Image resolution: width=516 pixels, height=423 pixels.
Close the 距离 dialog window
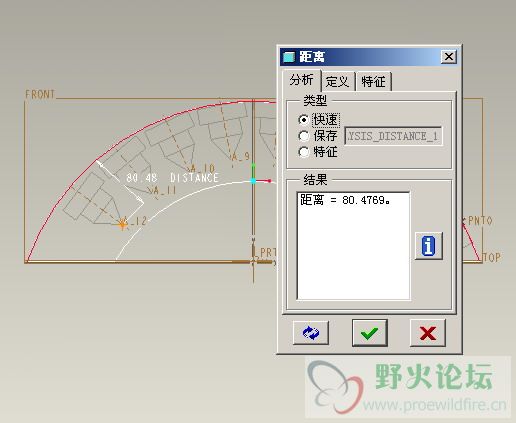[449, 57]
